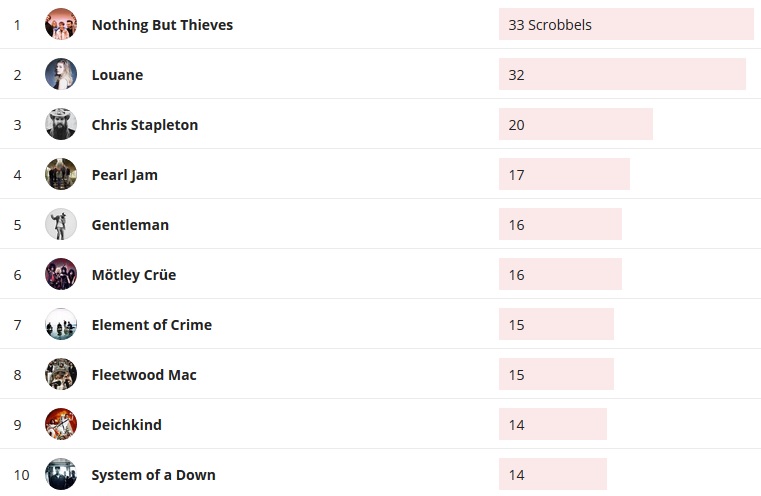761x496 pixels.
Task: Select Fleetwood Mac's avatar thumbnail
Action: [x=61, y=374]
